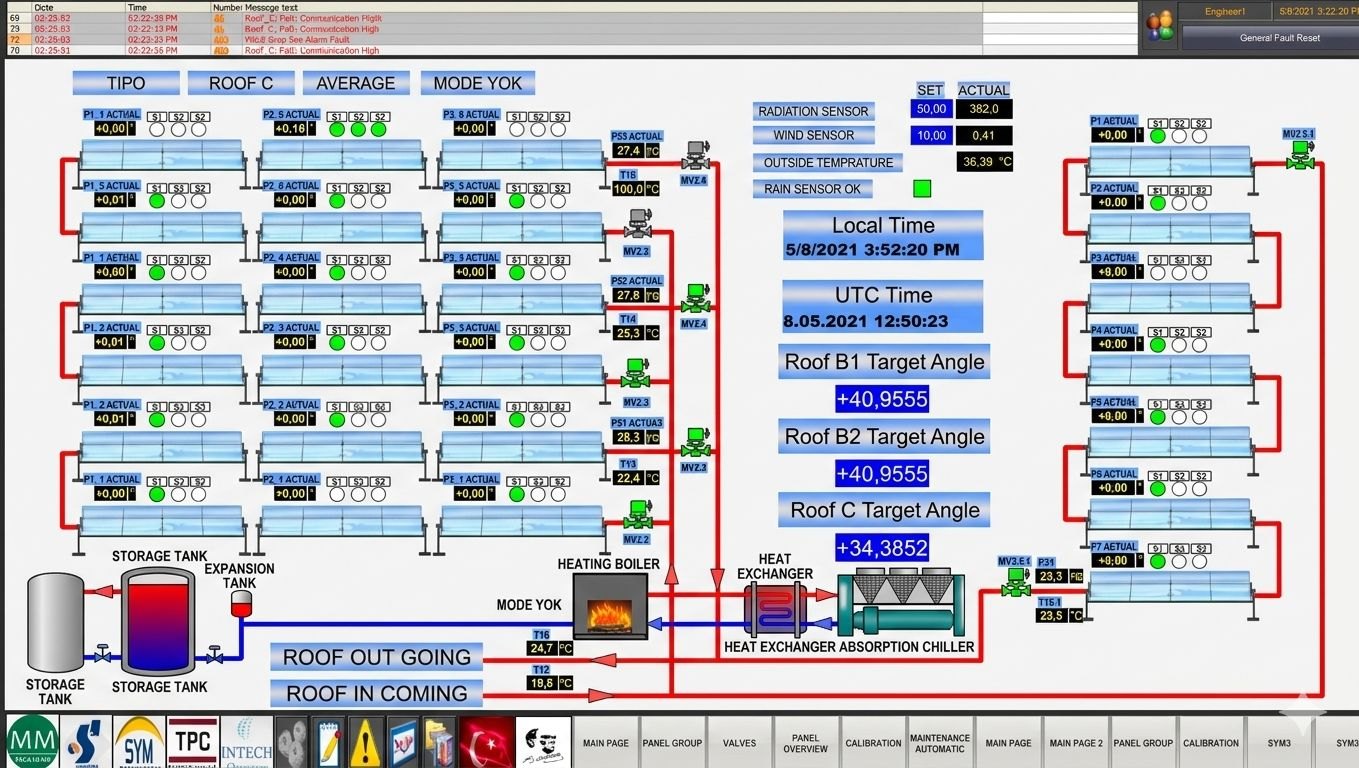This screenshot has width=1359, height=768.
Task: Open the monitor screen icon in bottom bar
Action: (403, 742)
